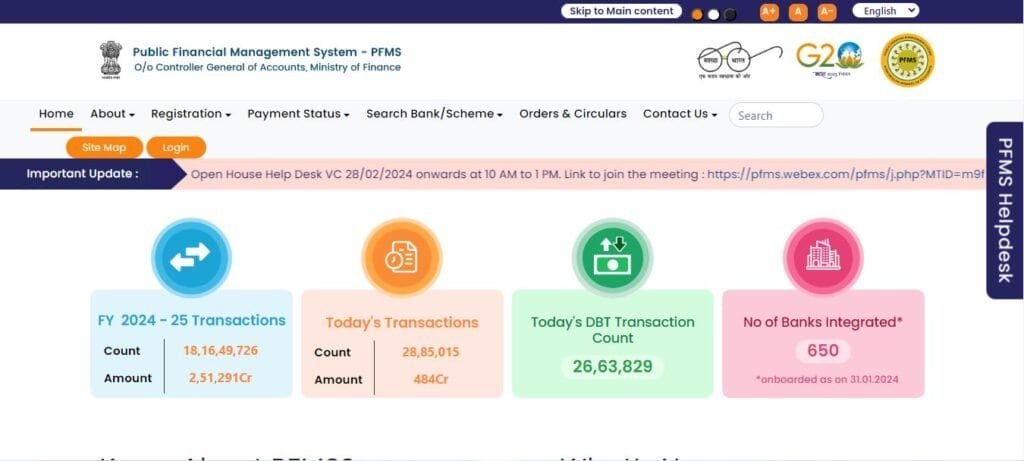The image size is (1024, 461).
Task: Open the English language dropdown
Action: coord(886,10)
